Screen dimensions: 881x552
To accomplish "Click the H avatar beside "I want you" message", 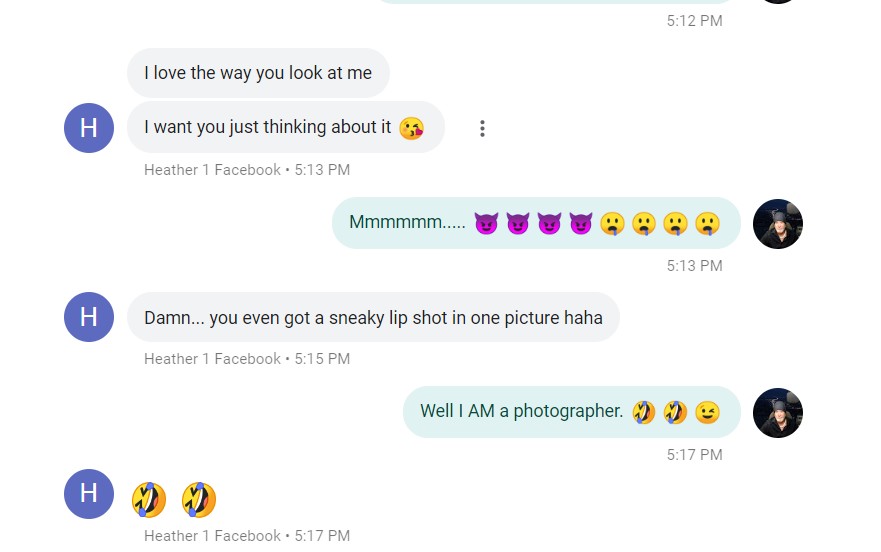I will [89, 128].
